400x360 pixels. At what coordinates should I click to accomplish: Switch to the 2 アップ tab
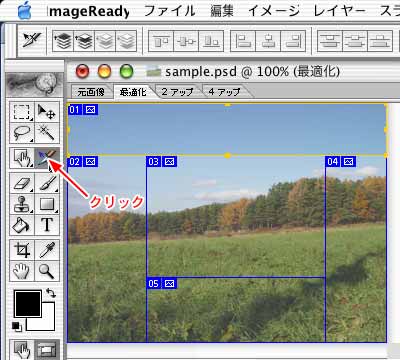tap(177, 92)
